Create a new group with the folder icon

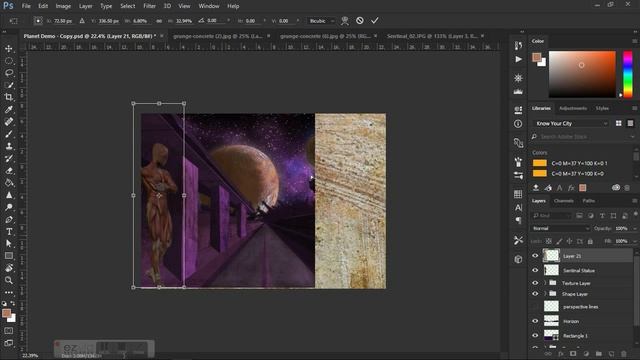(x=598, y=353)
